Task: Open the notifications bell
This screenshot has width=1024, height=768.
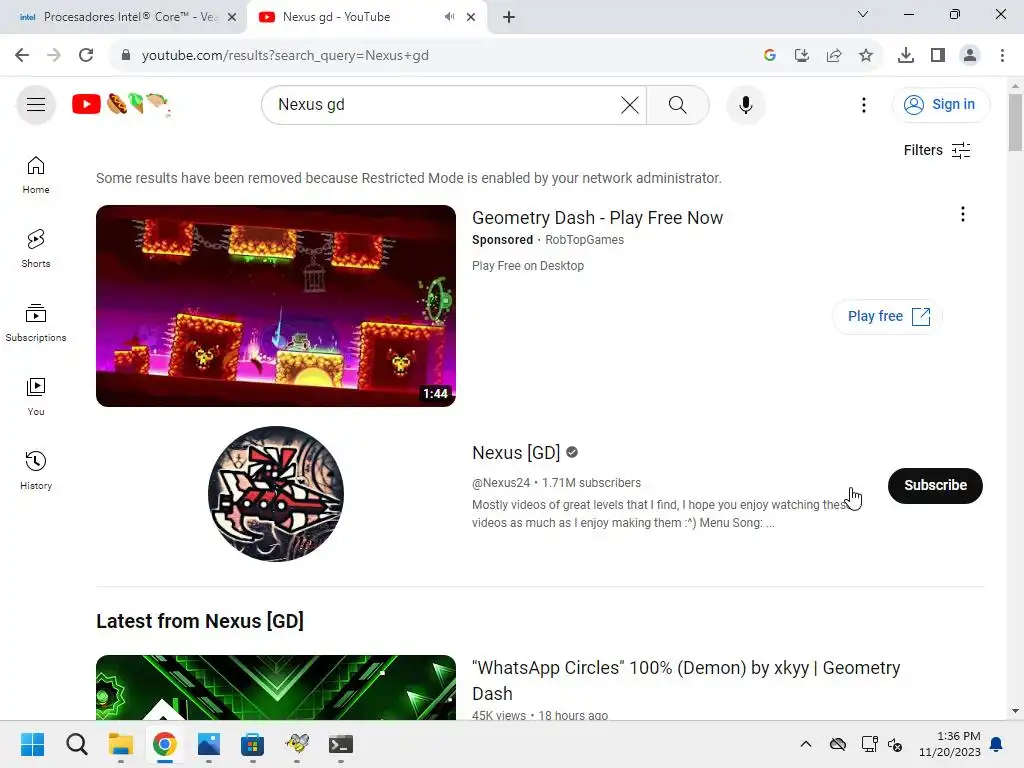Action: point(997,744)
